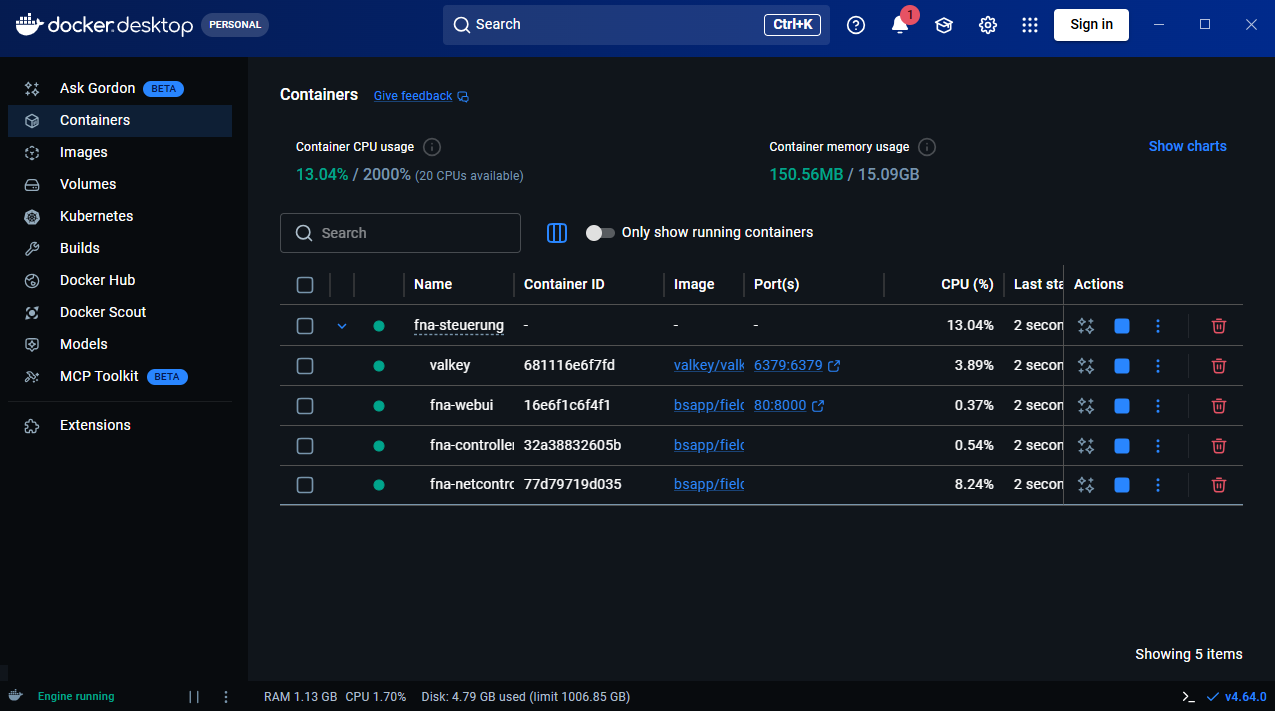Delete the fna-webui container
Image resolution: width=1275 pixels, height=711 pixels.
click(1218, 406)
